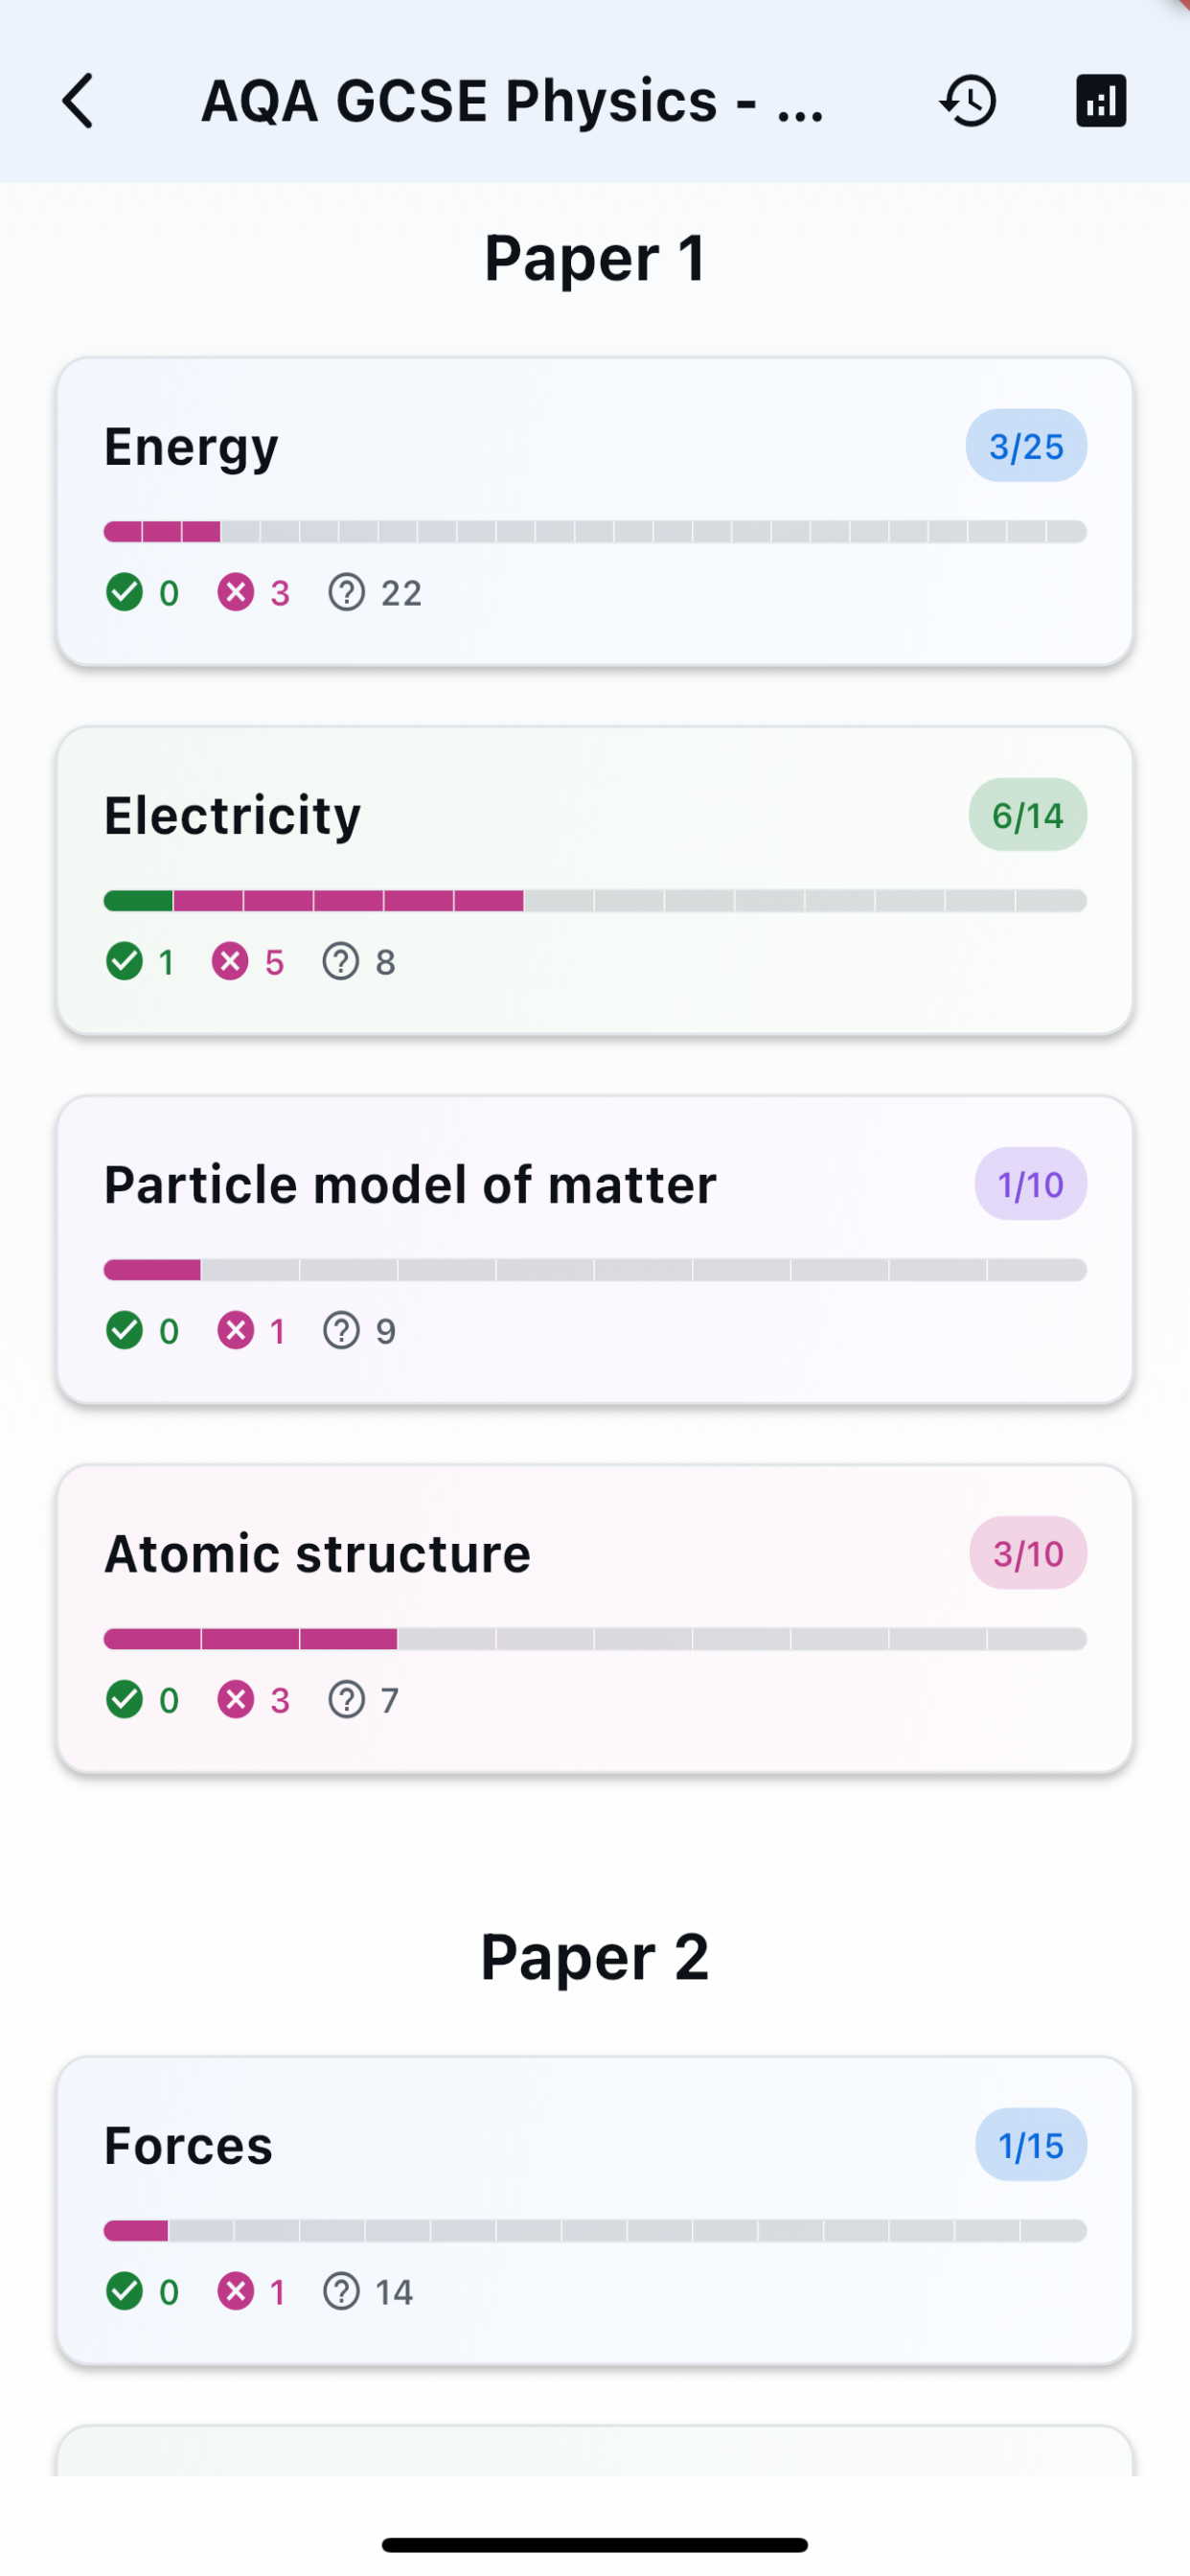Screen dimensions: 1190x2576
Task: Tap the green checkmark icon on Atomic structure
Action: pos(125,1700)
